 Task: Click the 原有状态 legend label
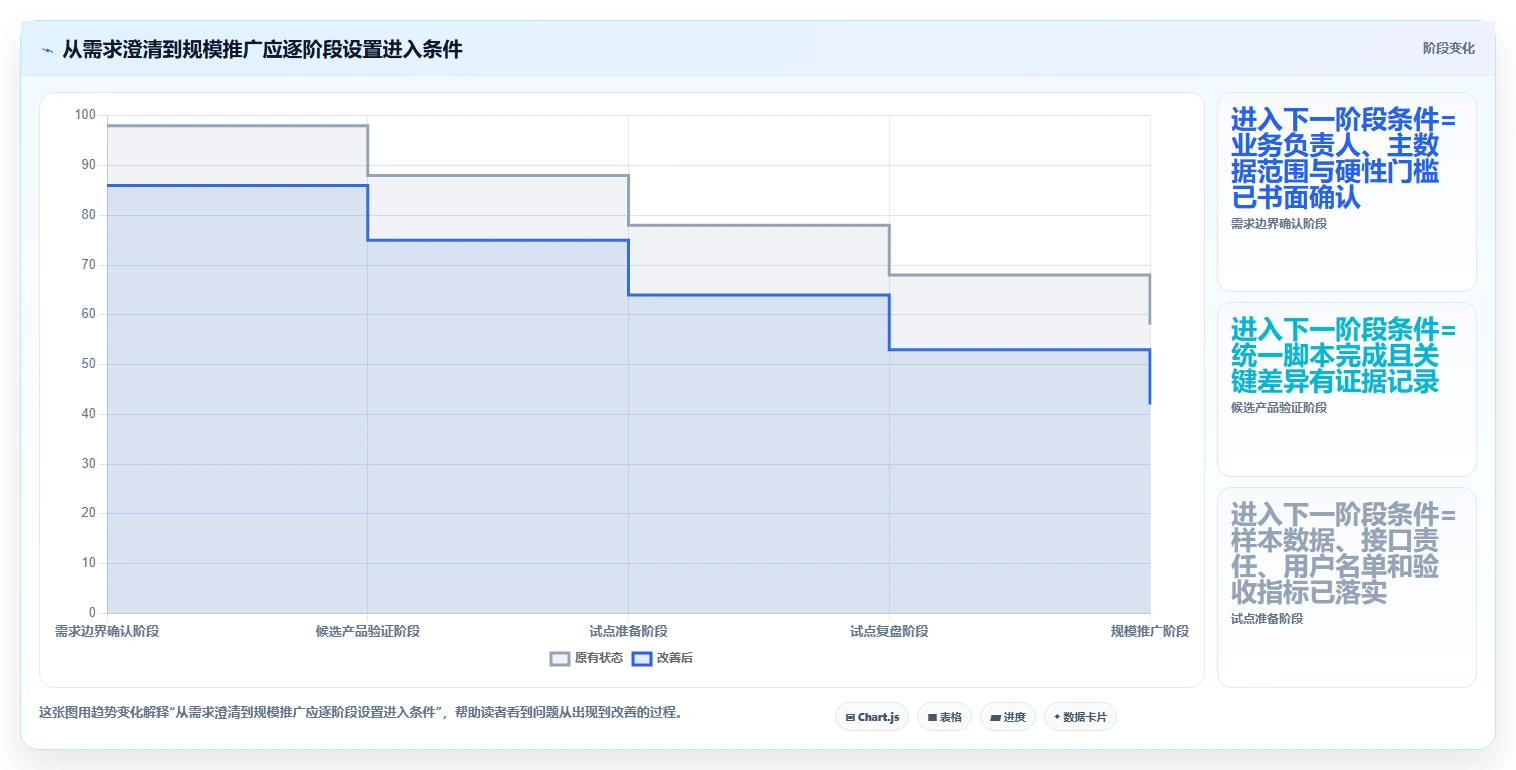pyautogui.click(x=599, y=658)
